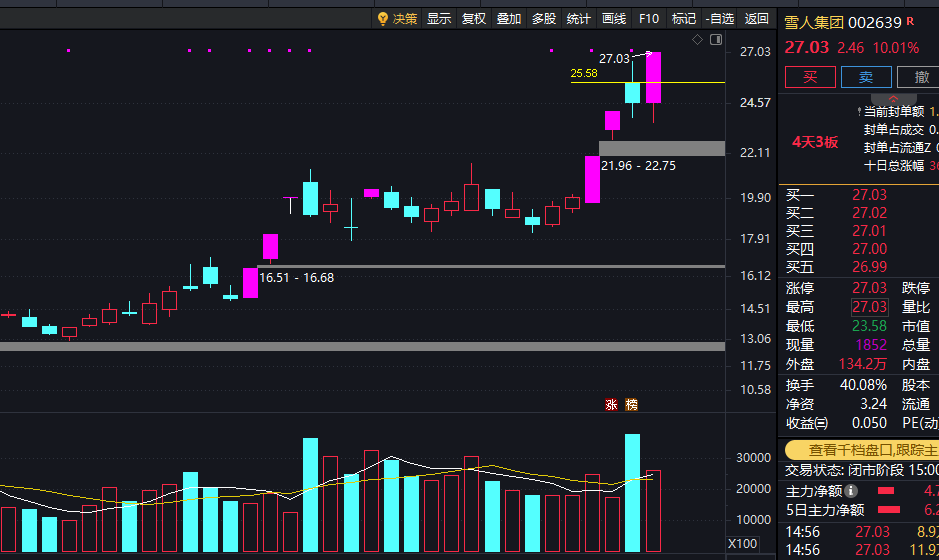Toggle the side panel layout icon
Viewport: 939px width, 560px height.
coord(716,40)
